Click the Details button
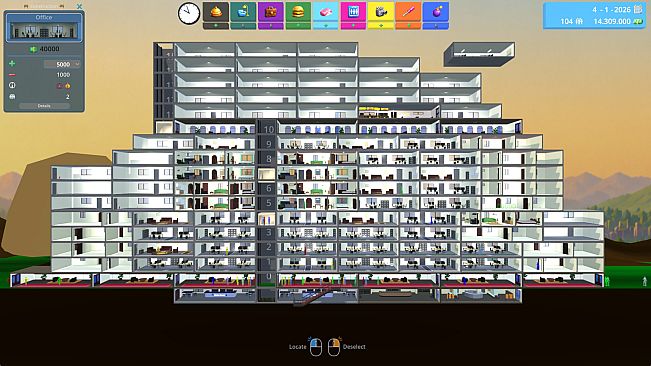The width and height of the screenshot is (651, 366). (44, 106)
